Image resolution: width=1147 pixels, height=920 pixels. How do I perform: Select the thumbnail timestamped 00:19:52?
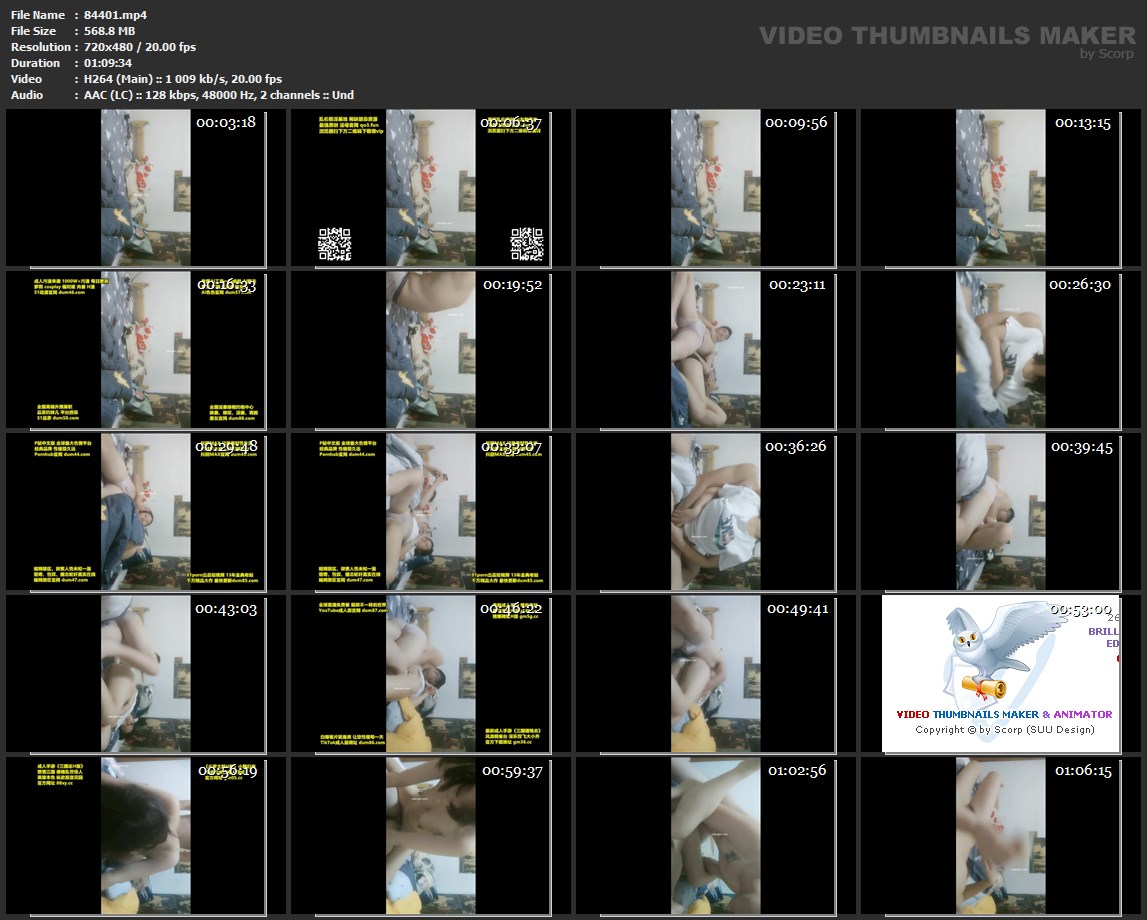coord(430,350)
